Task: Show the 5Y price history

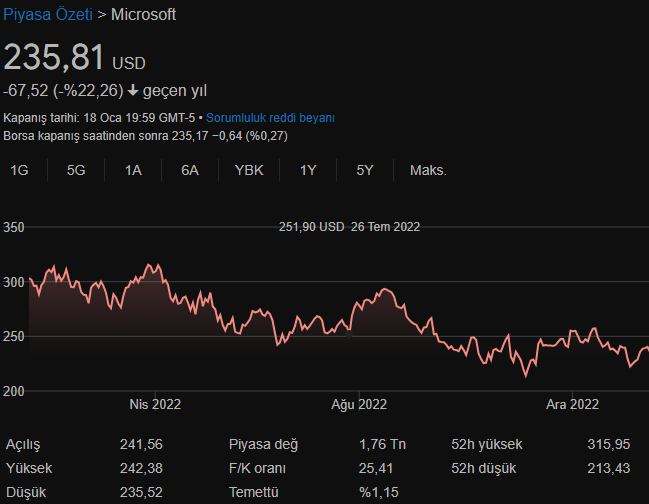Action: click(365, 170)
